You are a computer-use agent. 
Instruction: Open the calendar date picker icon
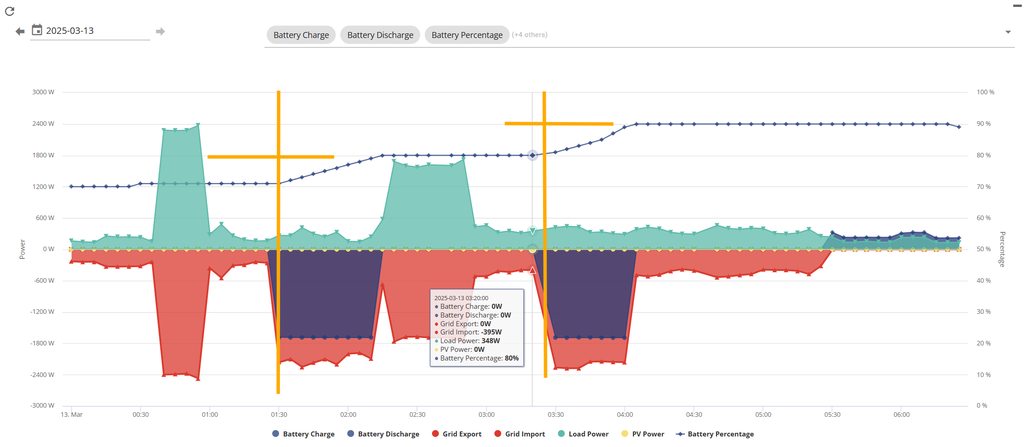[x=37, y=31]
